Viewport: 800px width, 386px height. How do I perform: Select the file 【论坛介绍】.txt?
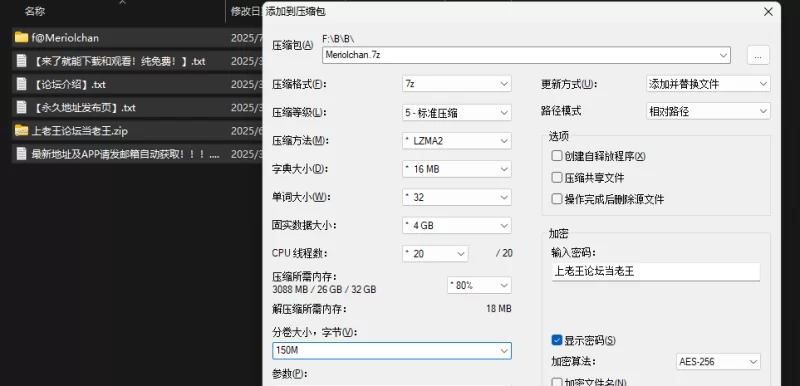click(136, 84)
